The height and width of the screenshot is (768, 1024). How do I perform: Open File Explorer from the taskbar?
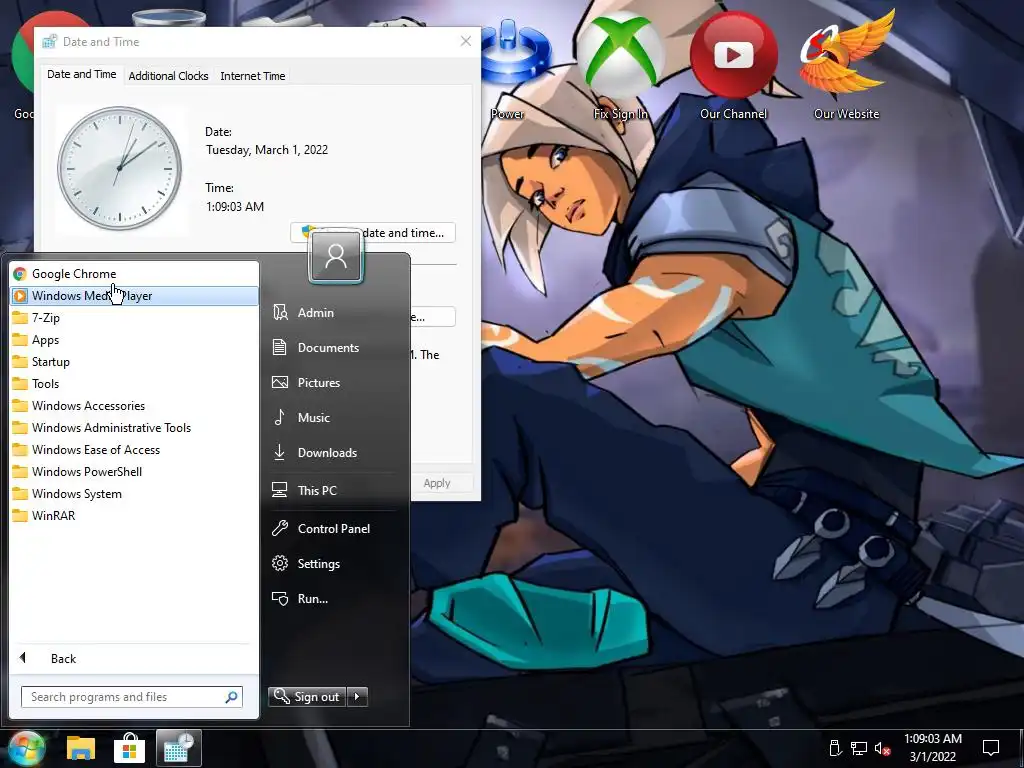point(81,748)
